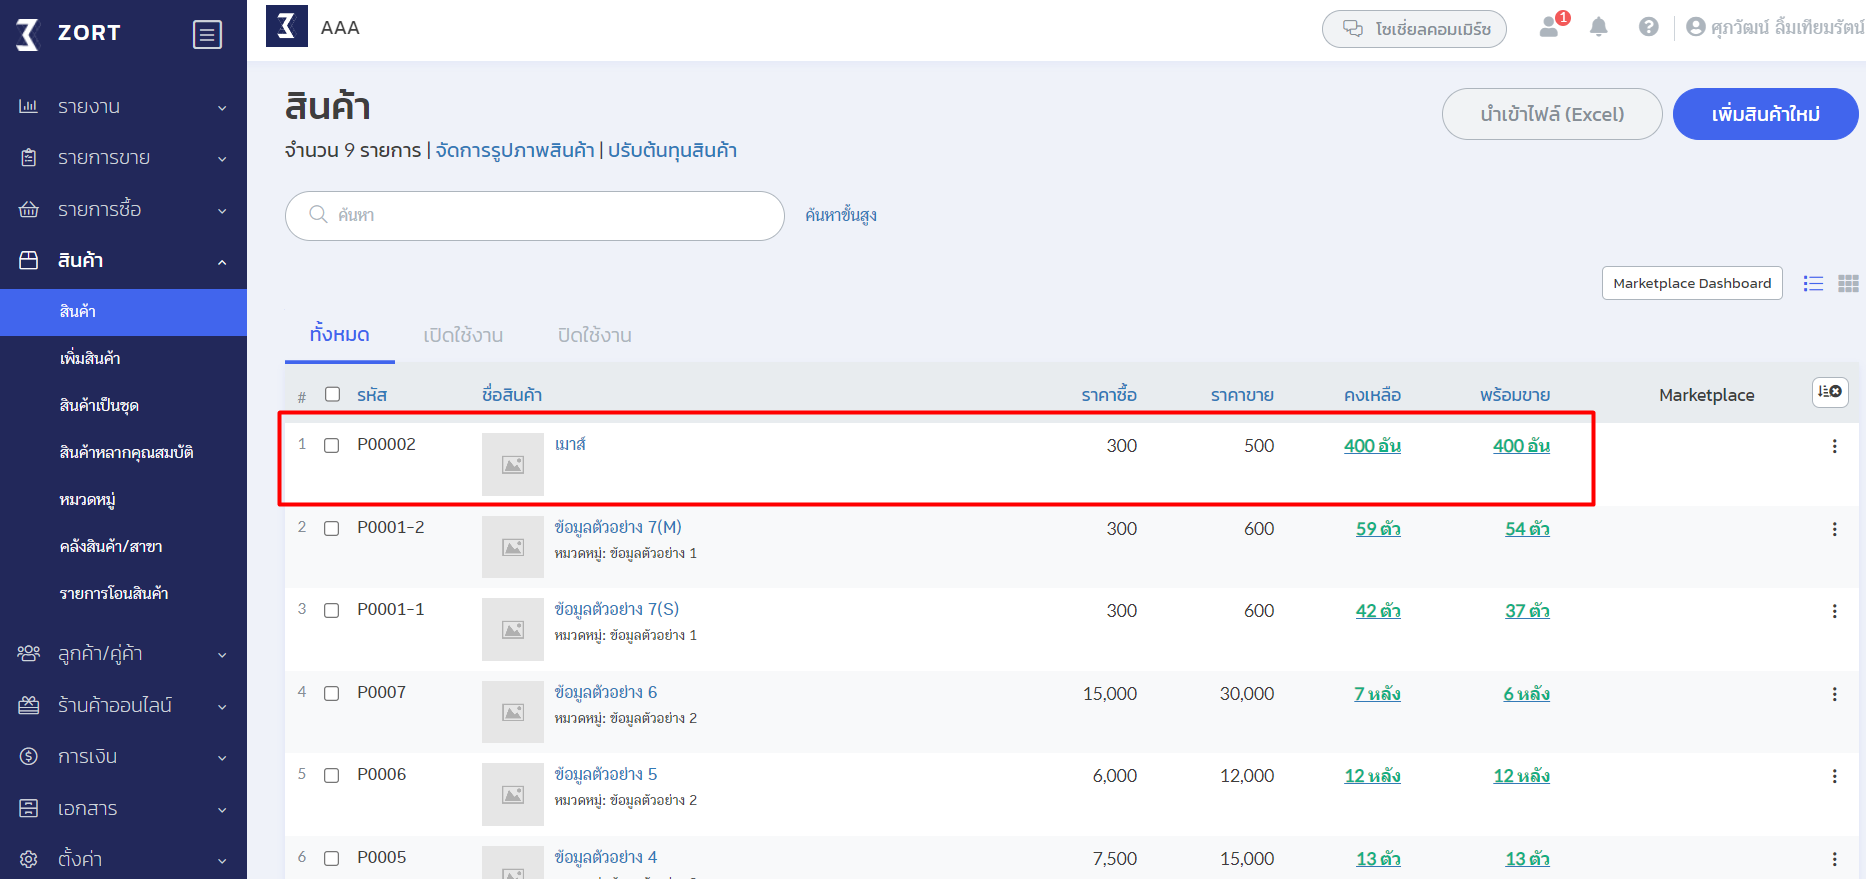The height and width of the screenshot is (879, 1866).
Task: Click the นำเข้าไฟล์ (Excel) button
Action: tap(1552, 114)
